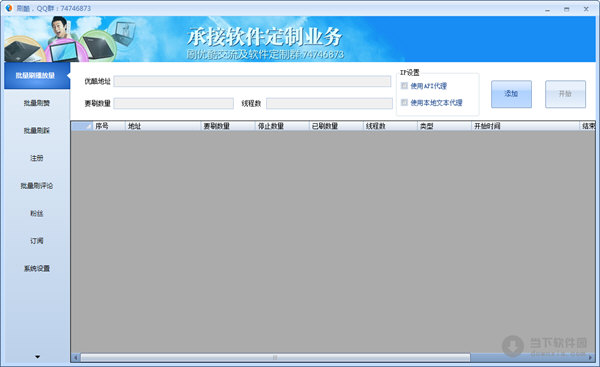This screenshot has height=367, width=600.
Task: Click the 添加 button
Action: point(511,94)
